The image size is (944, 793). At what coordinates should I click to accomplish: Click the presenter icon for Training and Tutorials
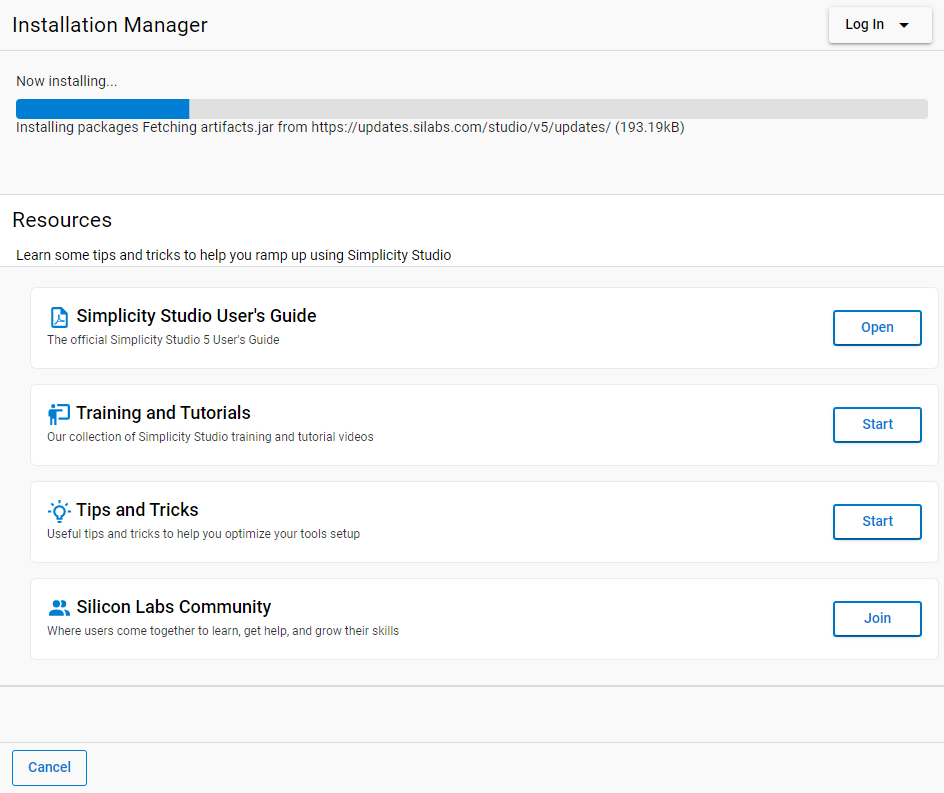tap(59, 414)
